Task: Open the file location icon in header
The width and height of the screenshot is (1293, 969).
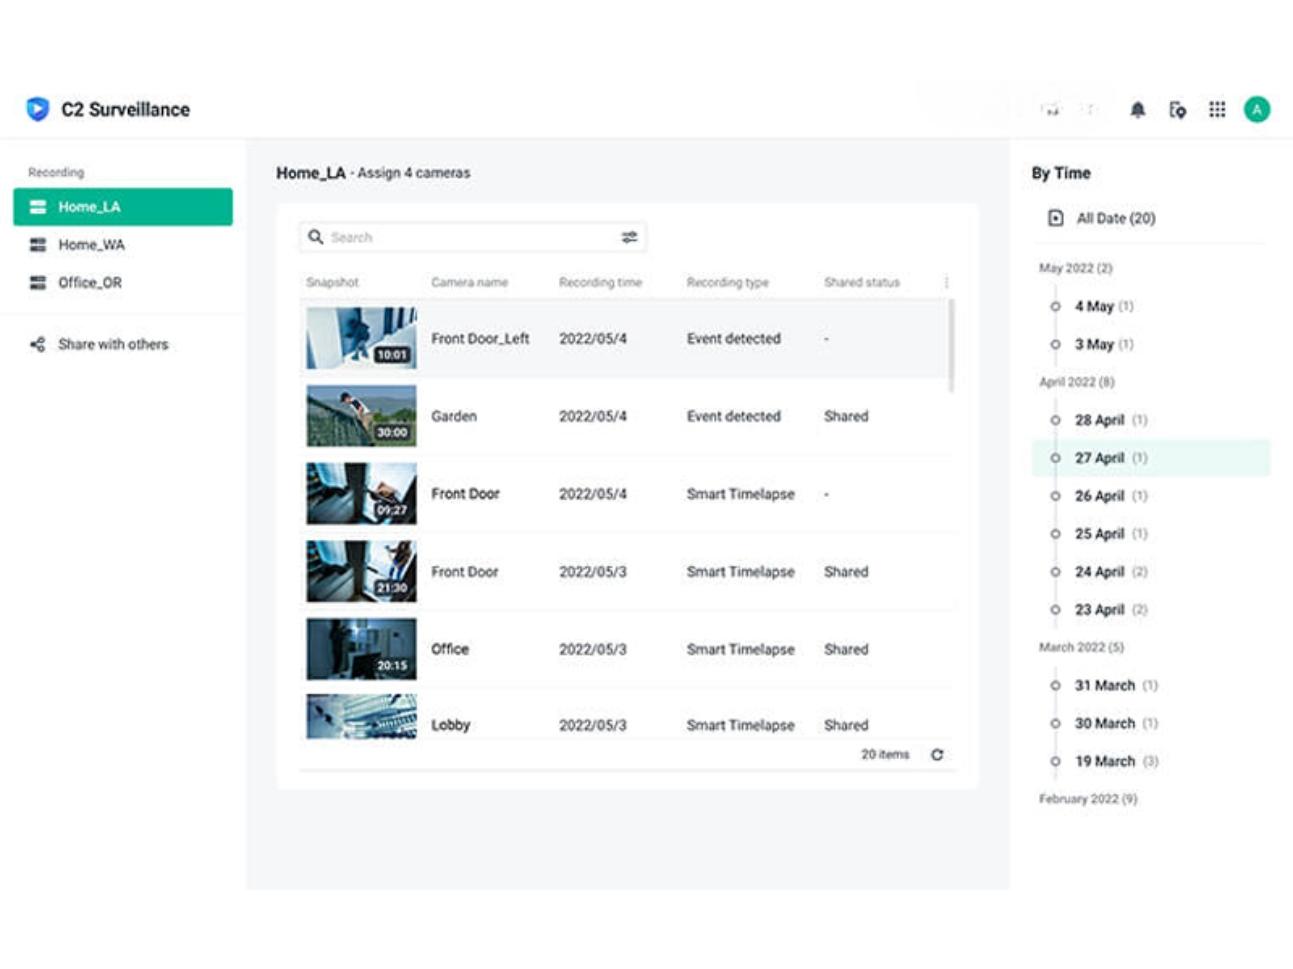Action: pos(1177,110)
